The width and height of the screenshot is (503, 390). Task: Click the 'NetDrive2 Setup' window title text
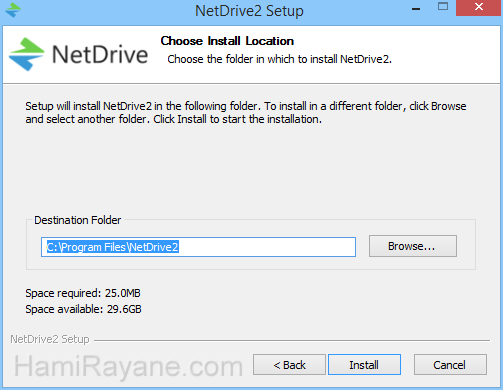(249, 11)
